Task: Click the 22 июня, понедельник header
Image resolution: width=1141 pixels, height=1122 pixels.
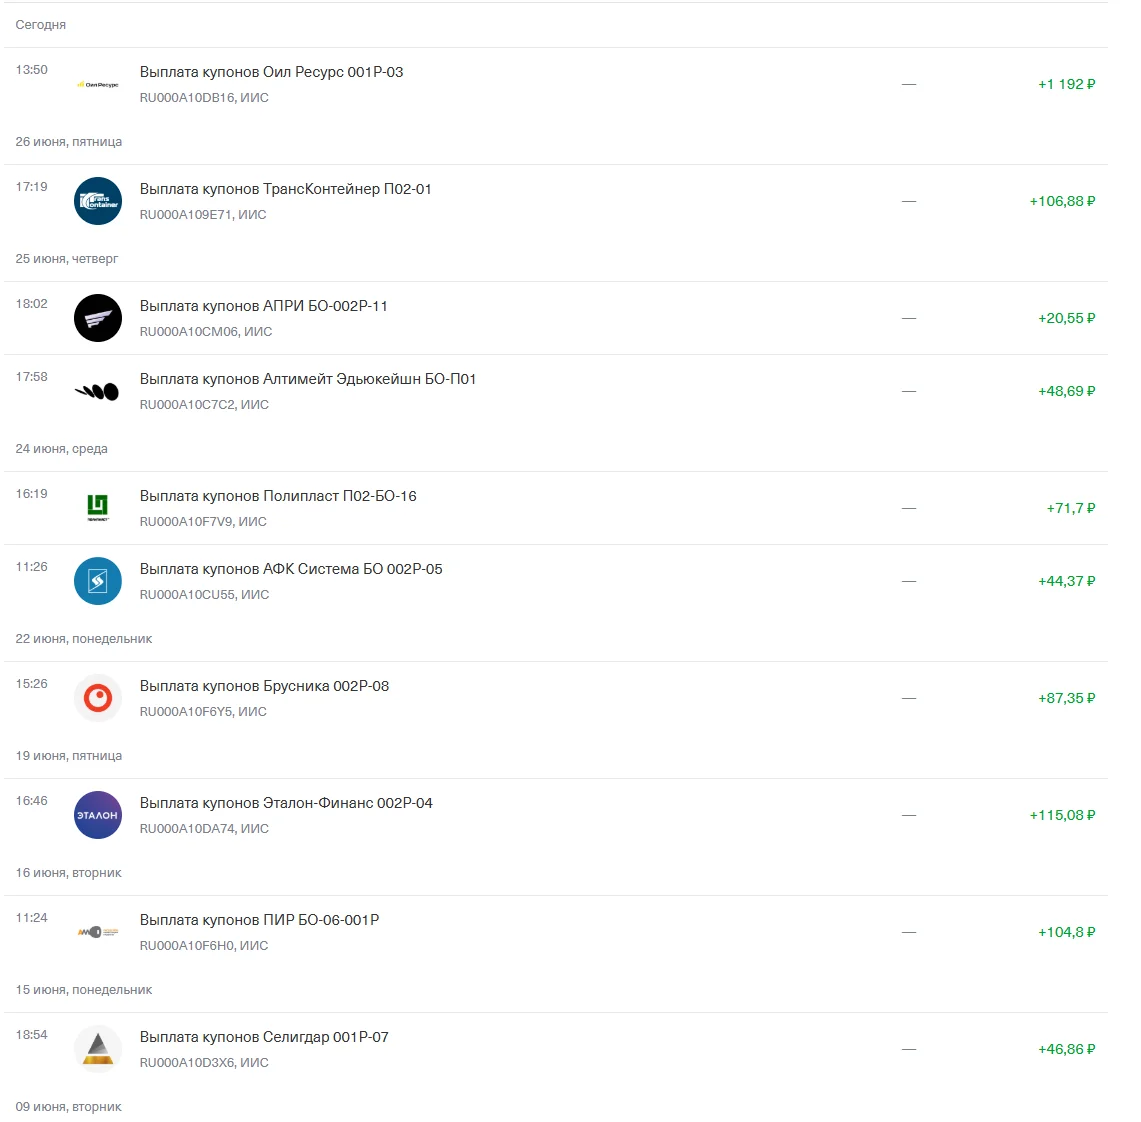Action: pos(84,639)
